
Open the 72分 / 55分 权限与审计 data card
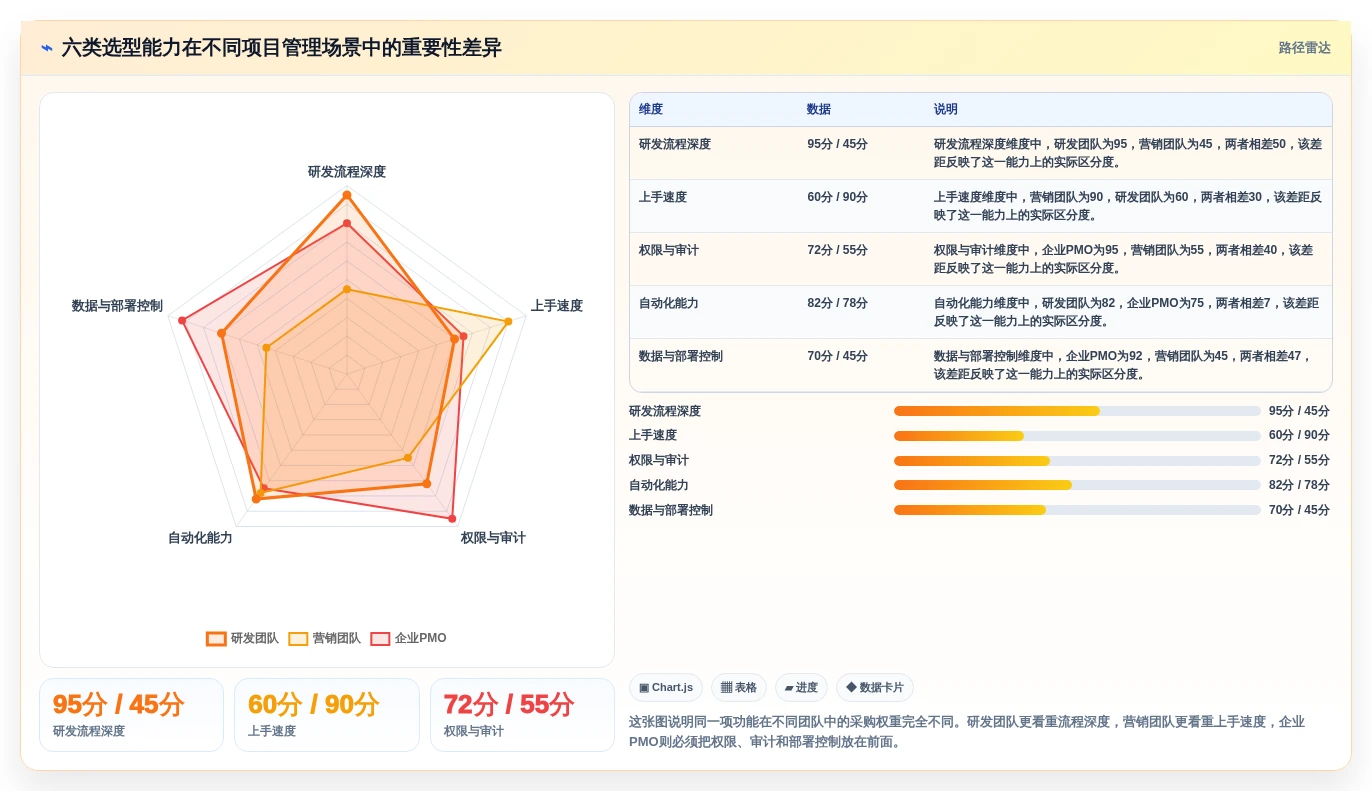coord(522,715)
